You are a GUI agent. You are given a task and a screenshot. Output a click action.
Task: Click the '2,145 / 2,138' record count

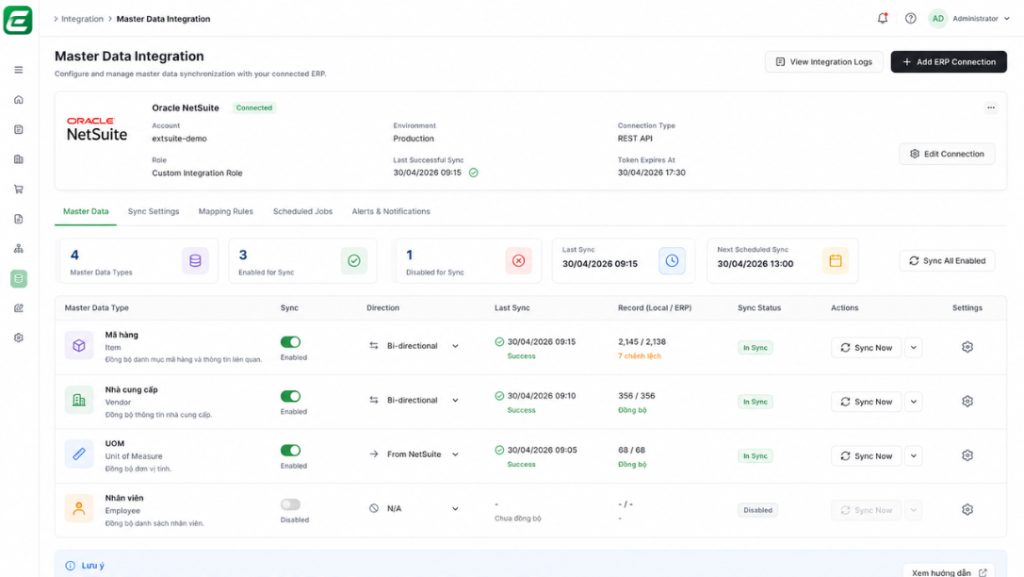click(641, 342)
